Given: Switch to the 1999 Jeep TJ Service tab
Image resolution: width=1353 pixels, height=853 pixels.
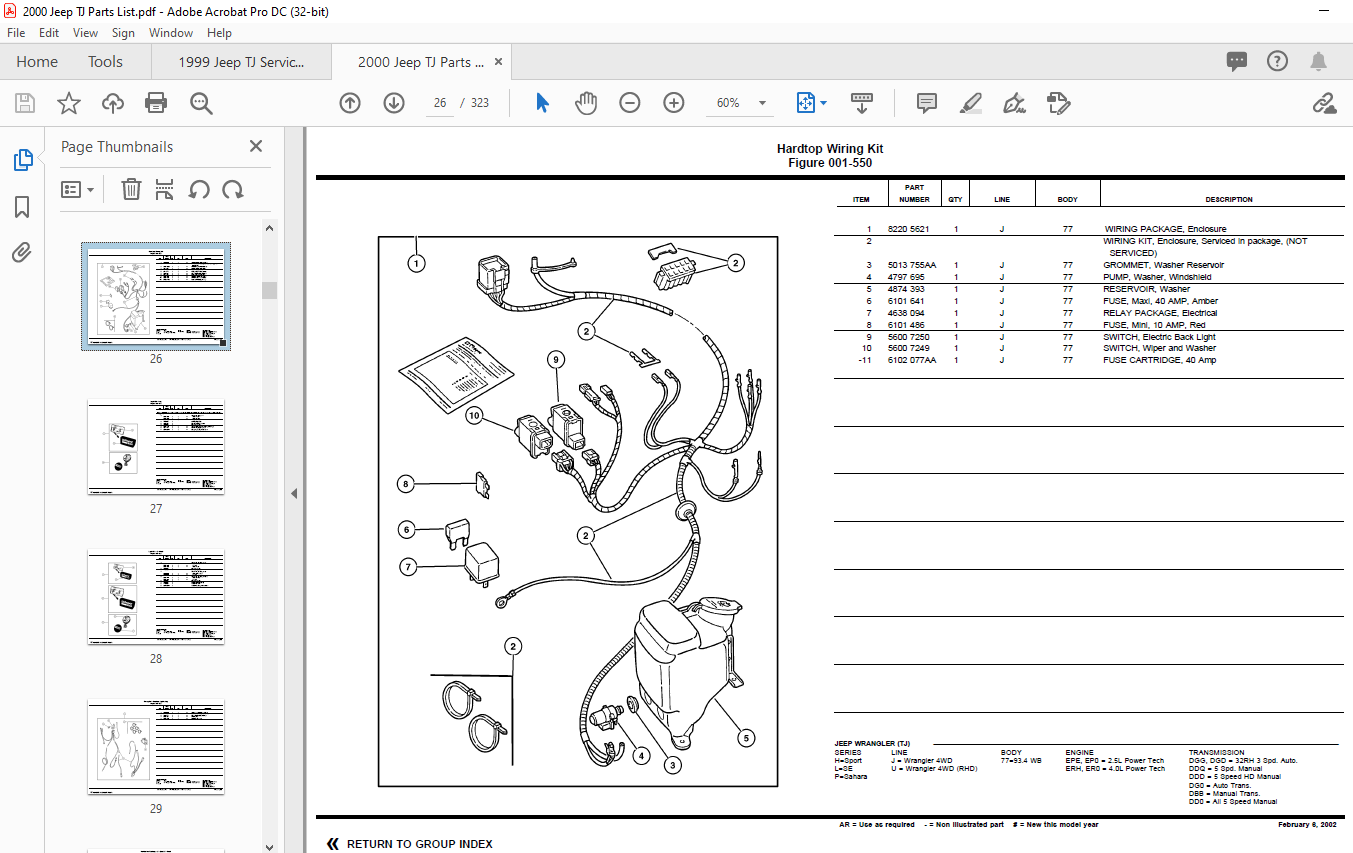Looking at the screenshot, I should click(241, 62).
